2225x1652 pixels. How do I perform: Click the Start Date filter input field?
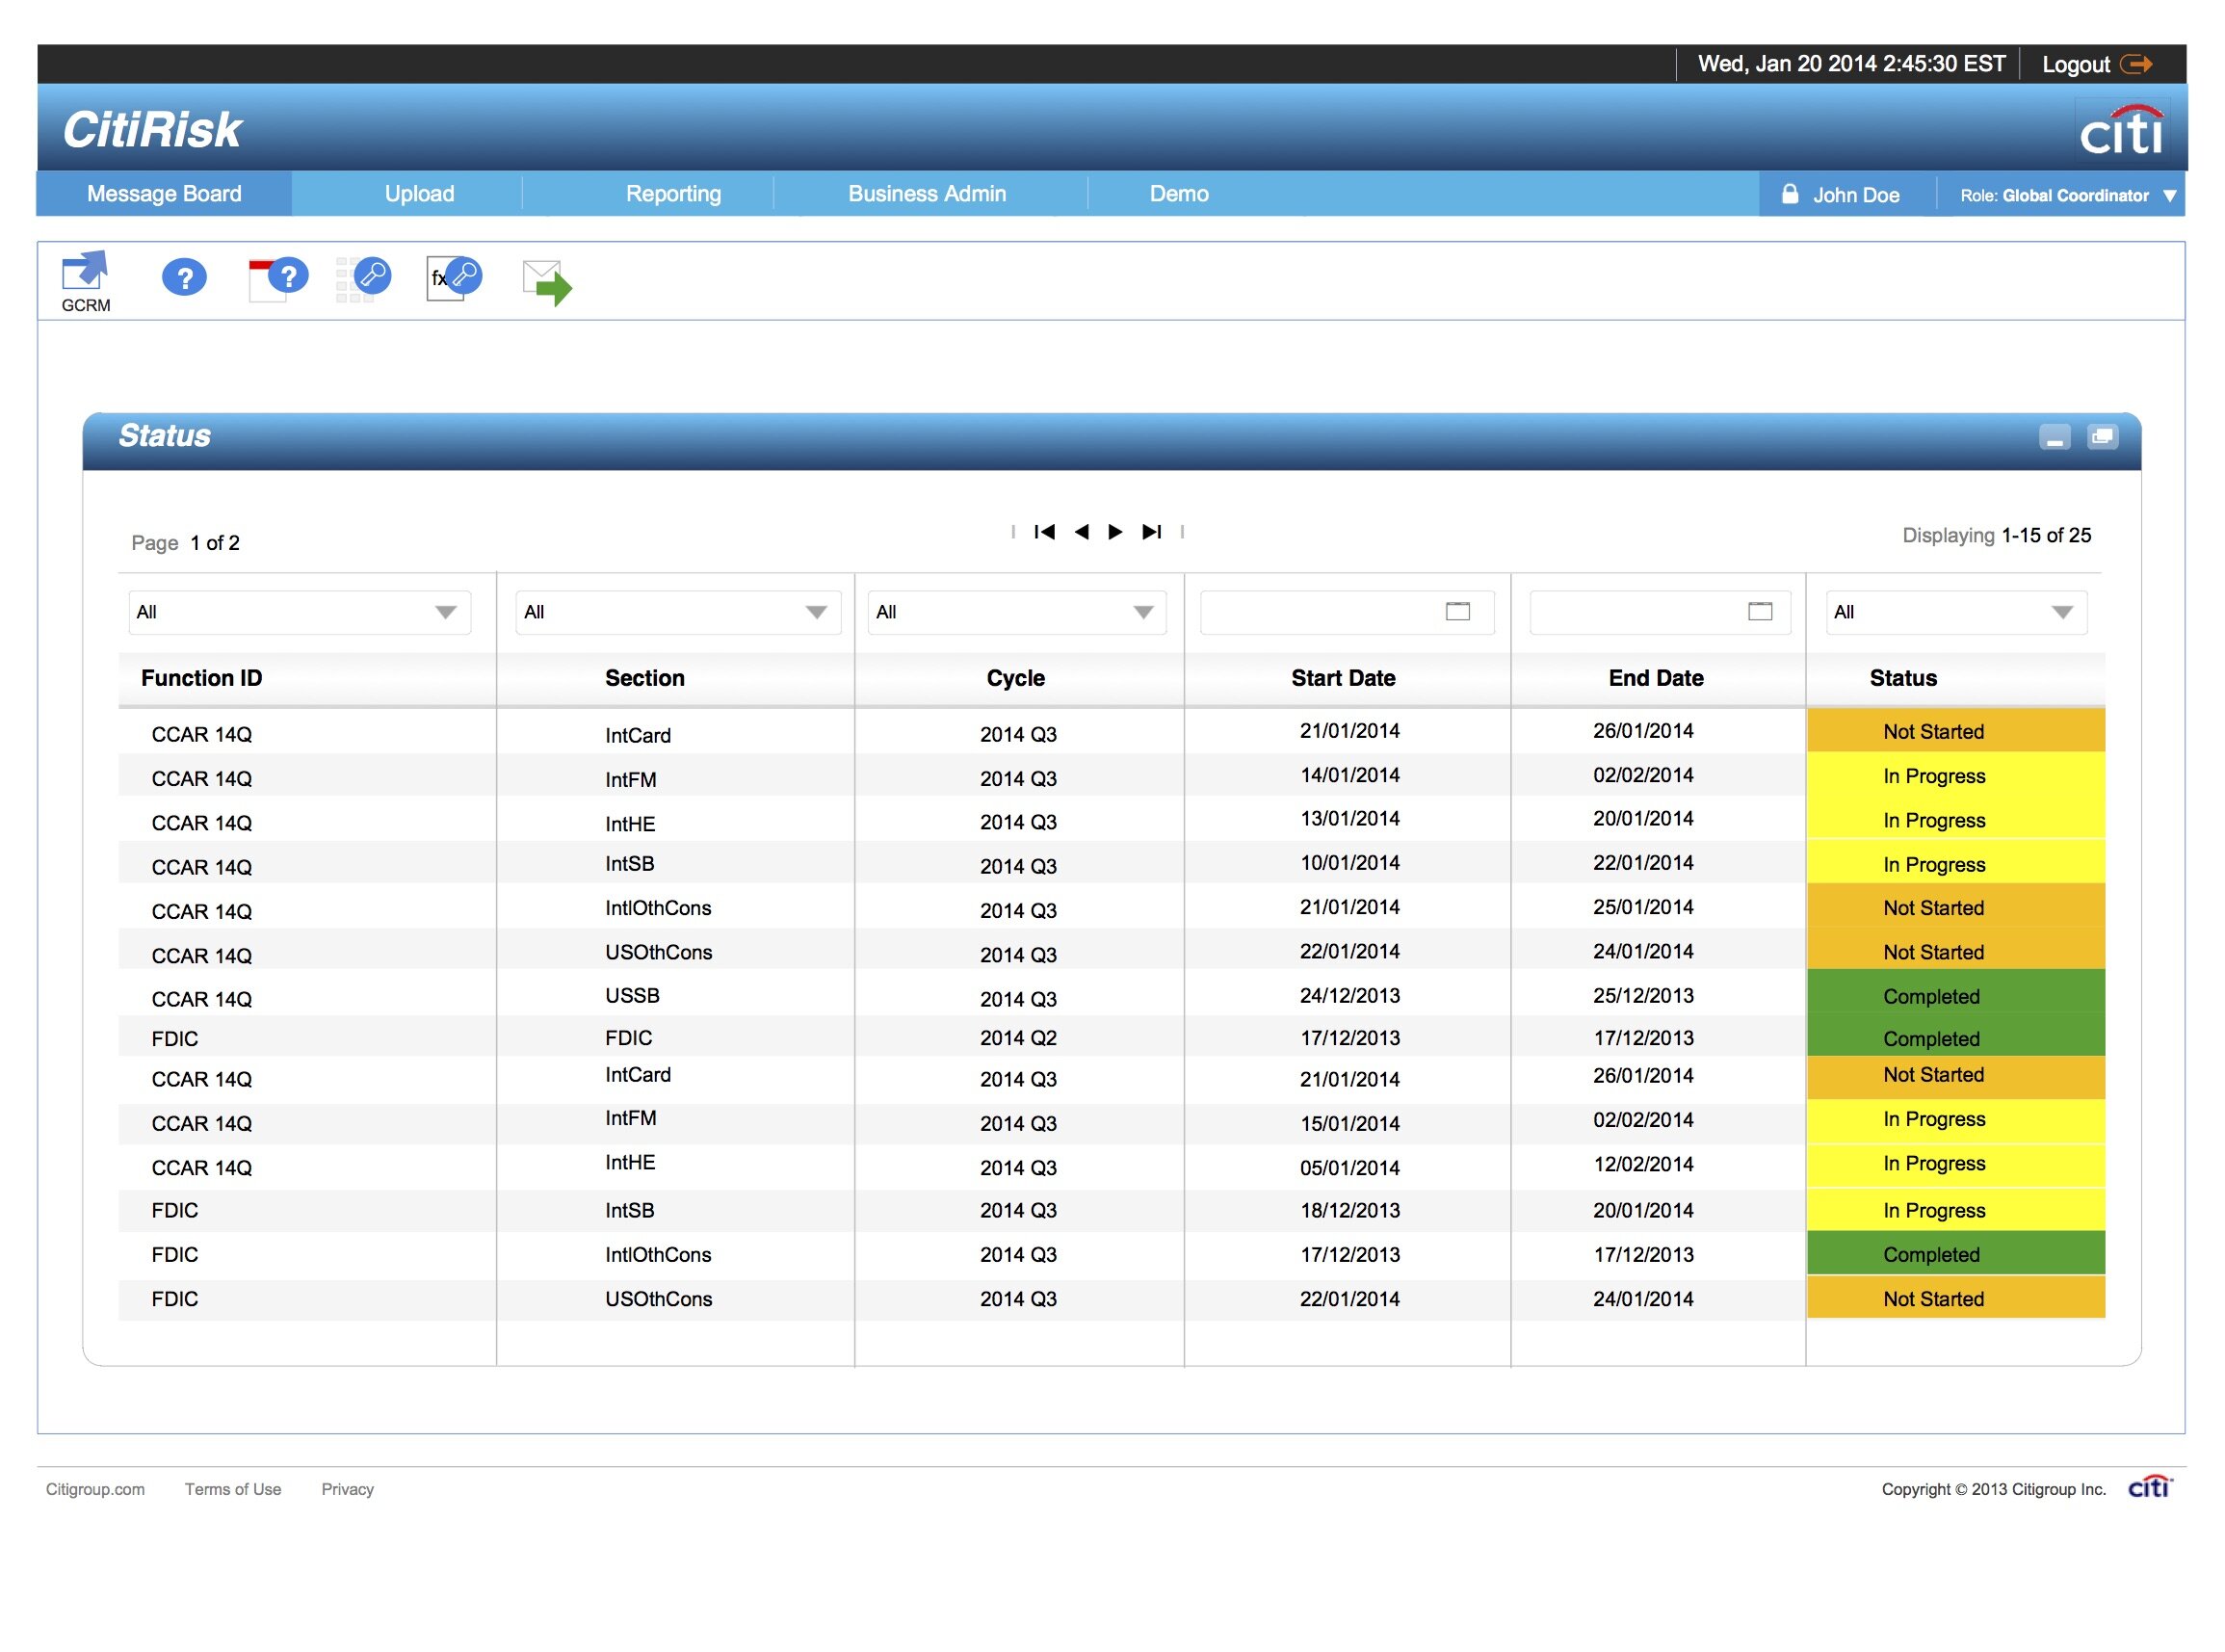[1346, 612]
